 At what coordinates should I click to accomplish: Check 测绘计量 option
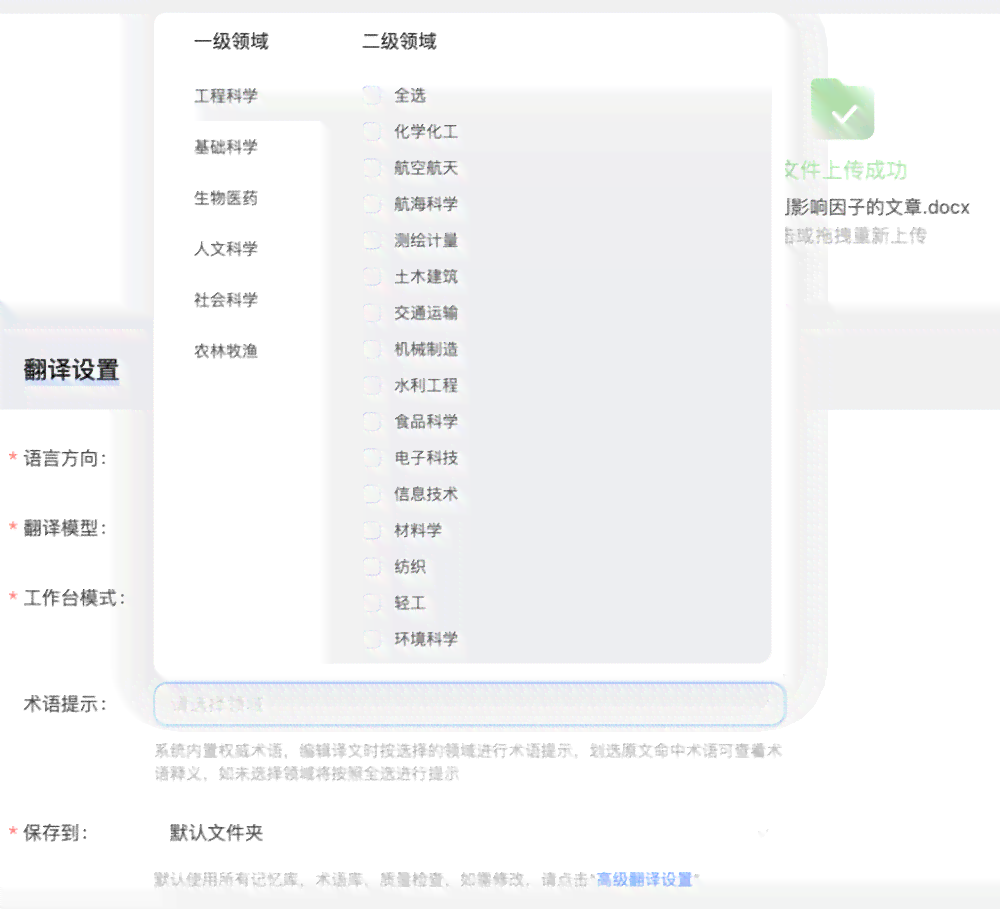tap(372, 240)
